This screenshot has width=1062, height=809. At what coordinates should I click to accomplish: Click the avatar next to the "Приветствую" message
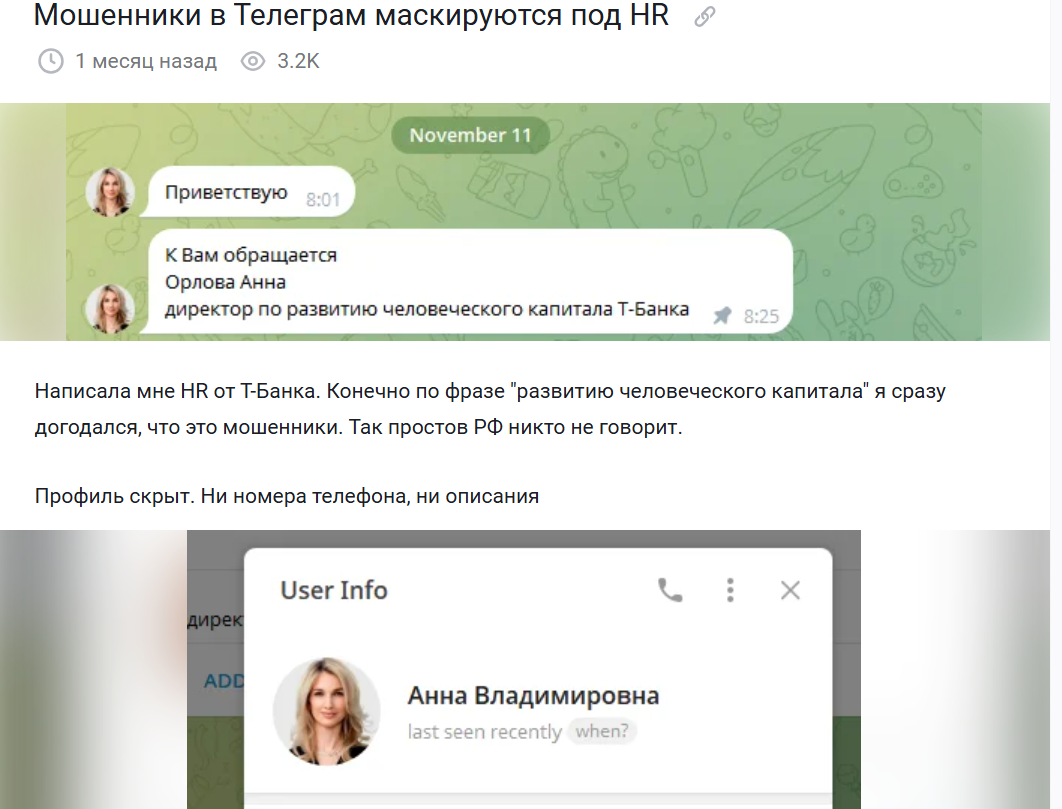pyautogui.click(x=110, y=192)
